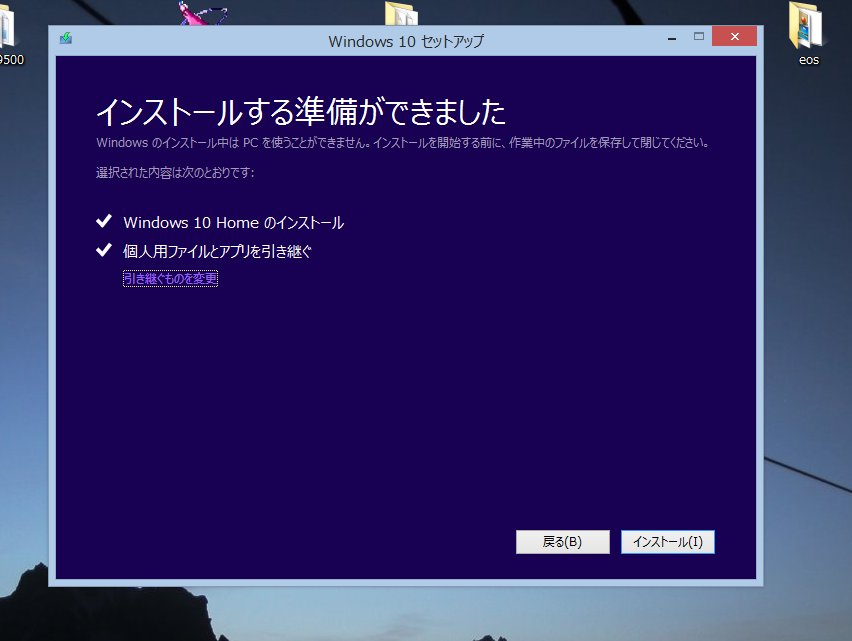Screen dimensions: 852x641
Task: Click the Windows 10 セットアップ title bar text
Action: 405,41
